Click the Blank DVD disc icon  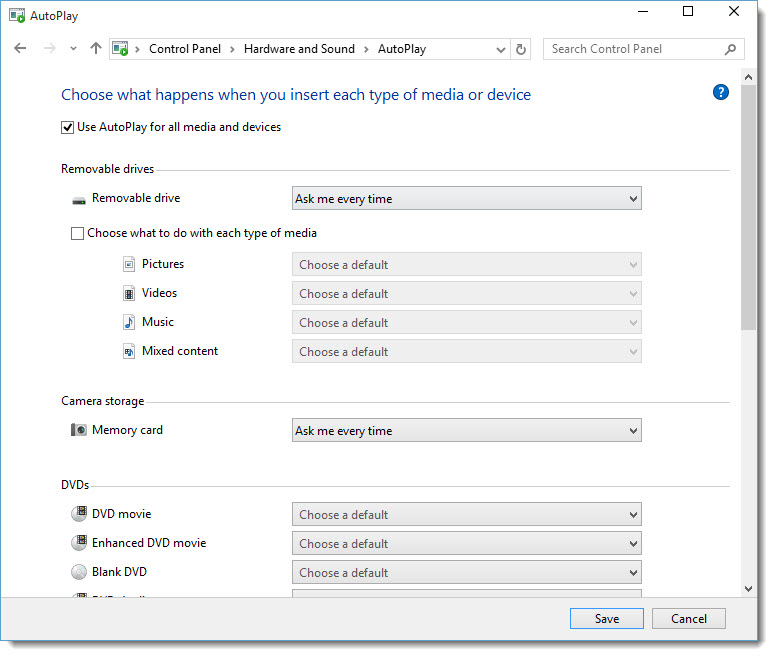79,572
